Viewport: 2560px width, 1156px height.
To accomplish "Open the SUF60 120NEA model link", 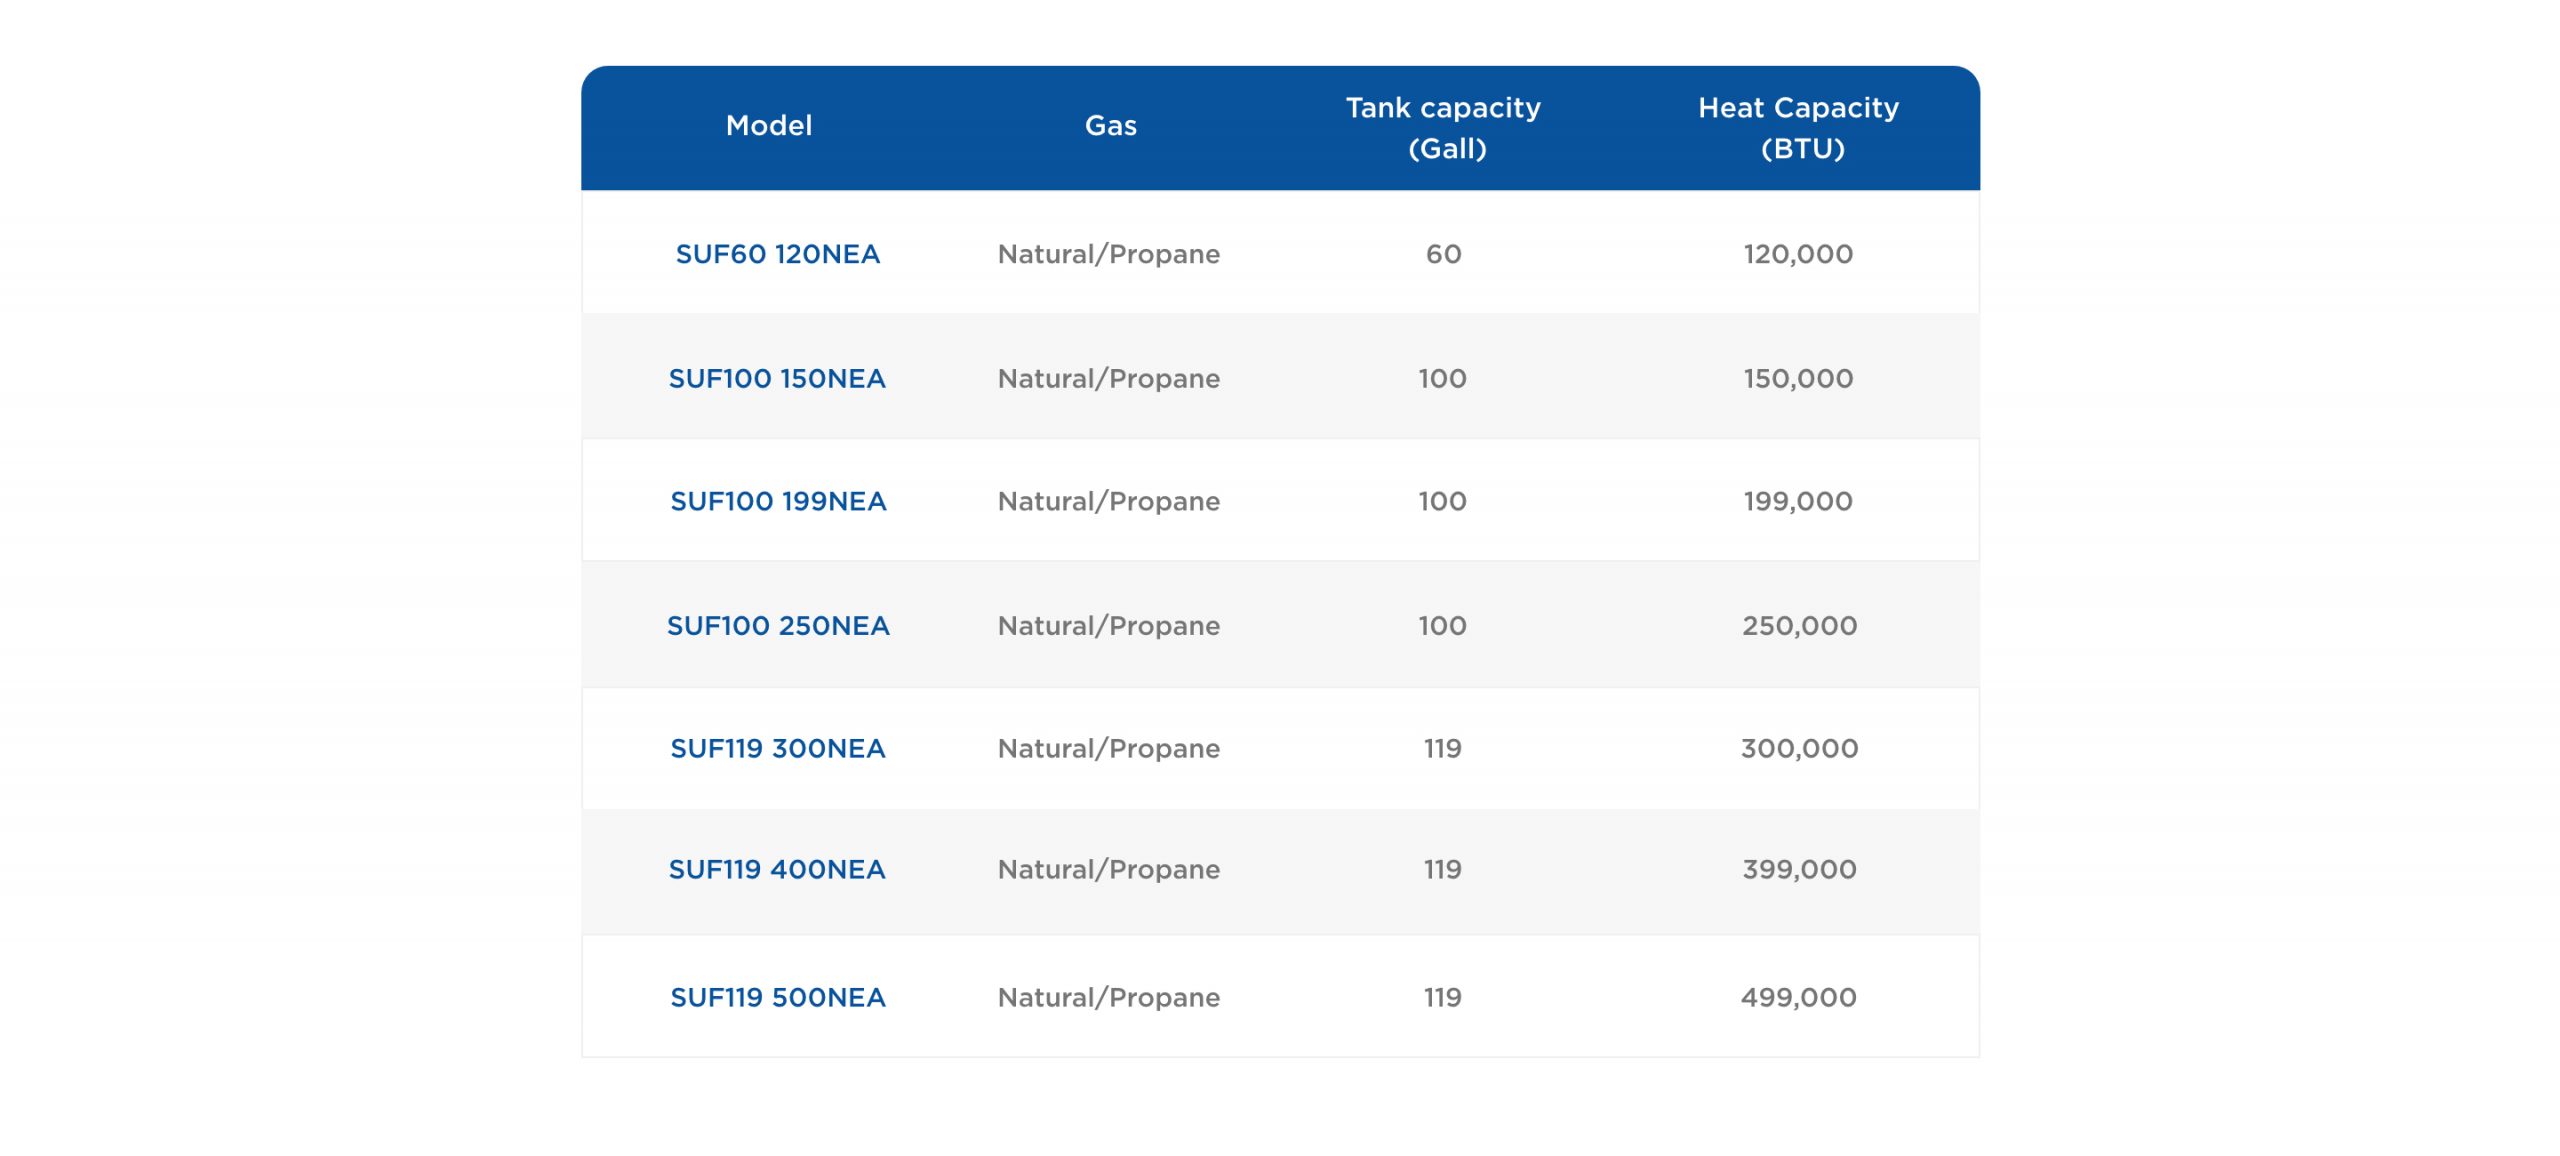I will [777, 254].
